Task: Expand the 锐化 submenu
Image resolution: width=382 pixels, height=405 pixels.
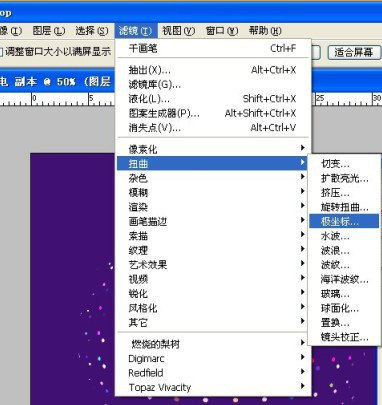Action: click(213, 293)
